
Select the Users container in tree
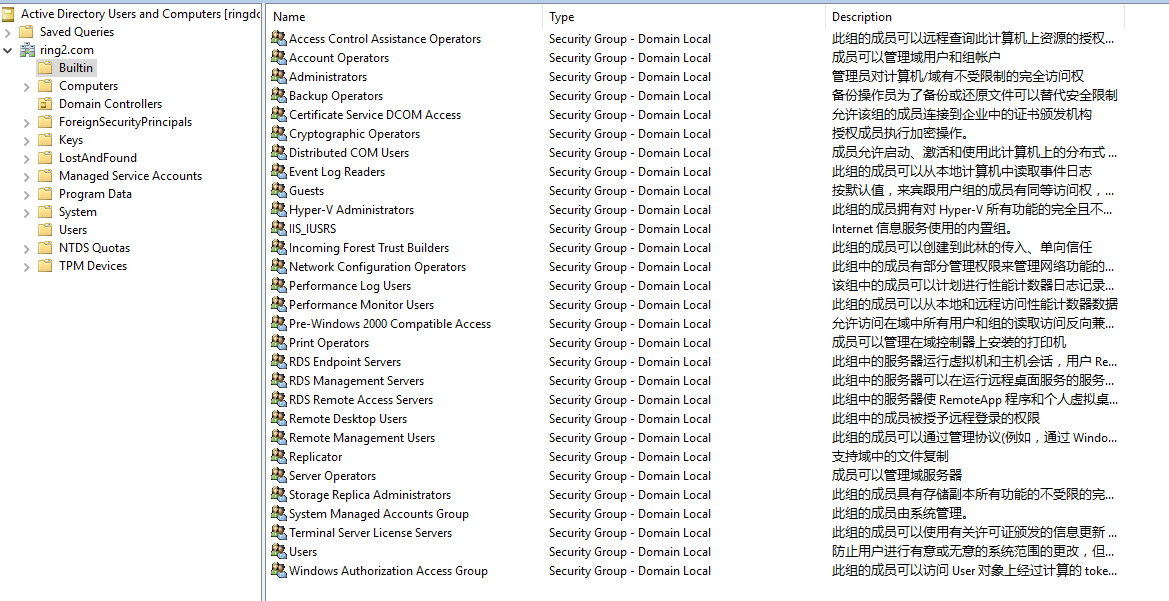tap(72, 230)
